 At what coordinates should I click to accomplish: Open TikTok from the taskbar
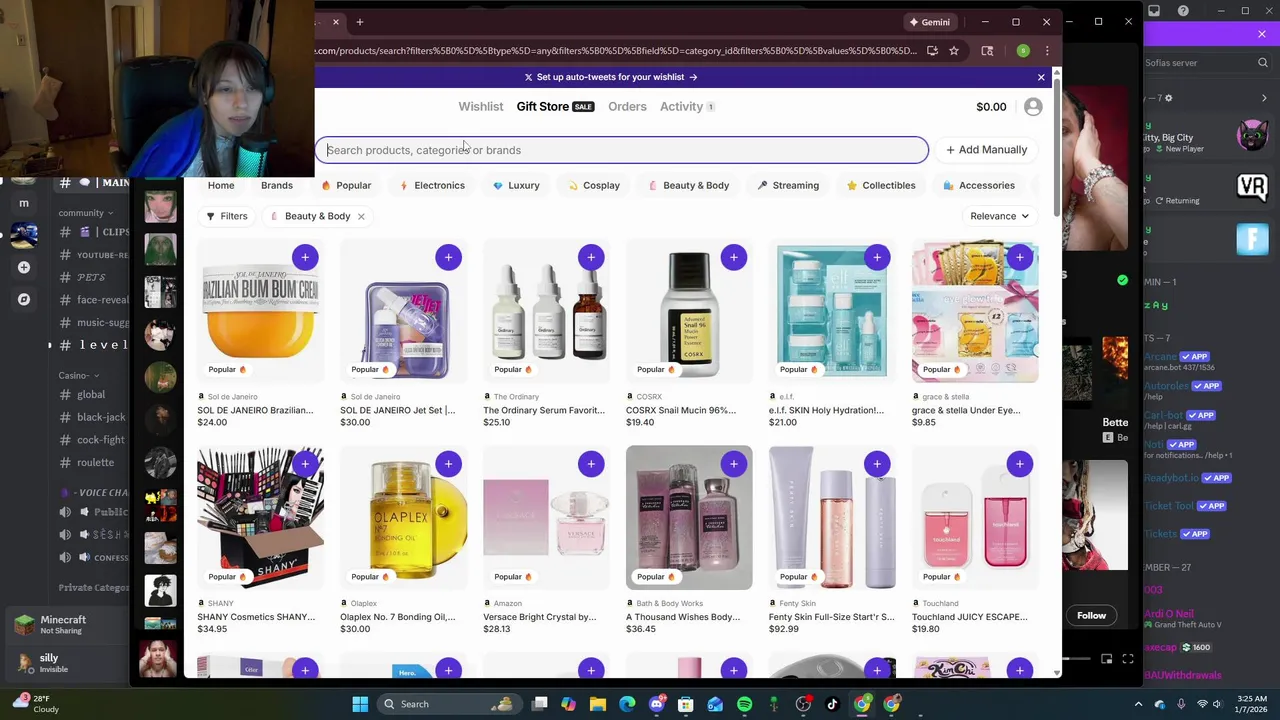coord(832,704)
